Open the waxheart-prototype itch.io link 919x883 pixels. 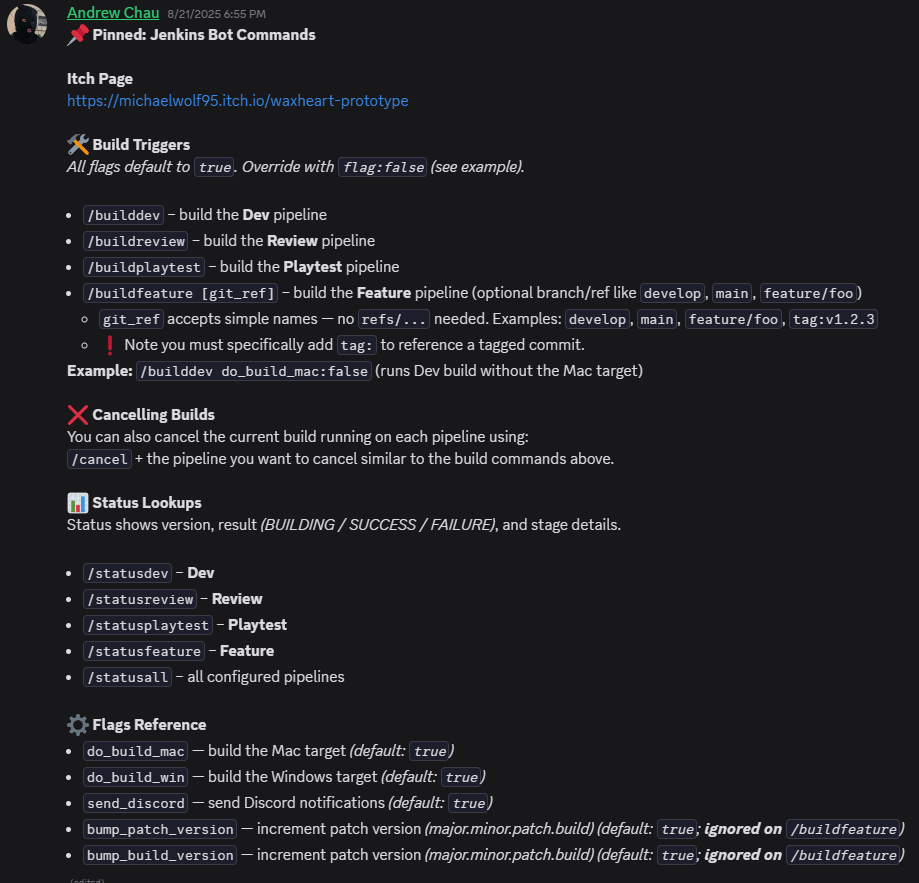(x=237, y=100)
